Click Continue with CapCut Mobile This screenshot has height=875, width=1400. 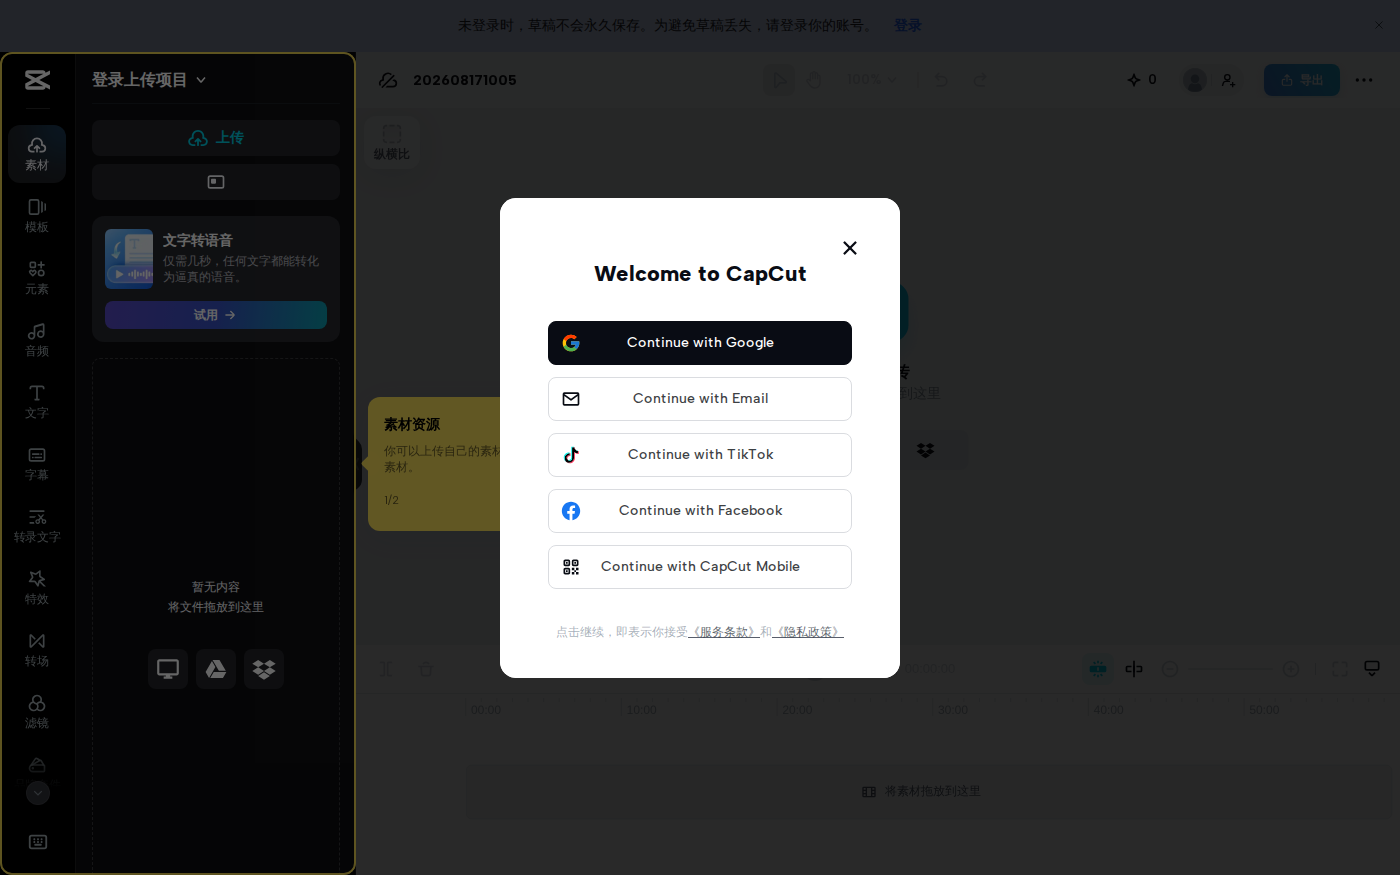700,567
